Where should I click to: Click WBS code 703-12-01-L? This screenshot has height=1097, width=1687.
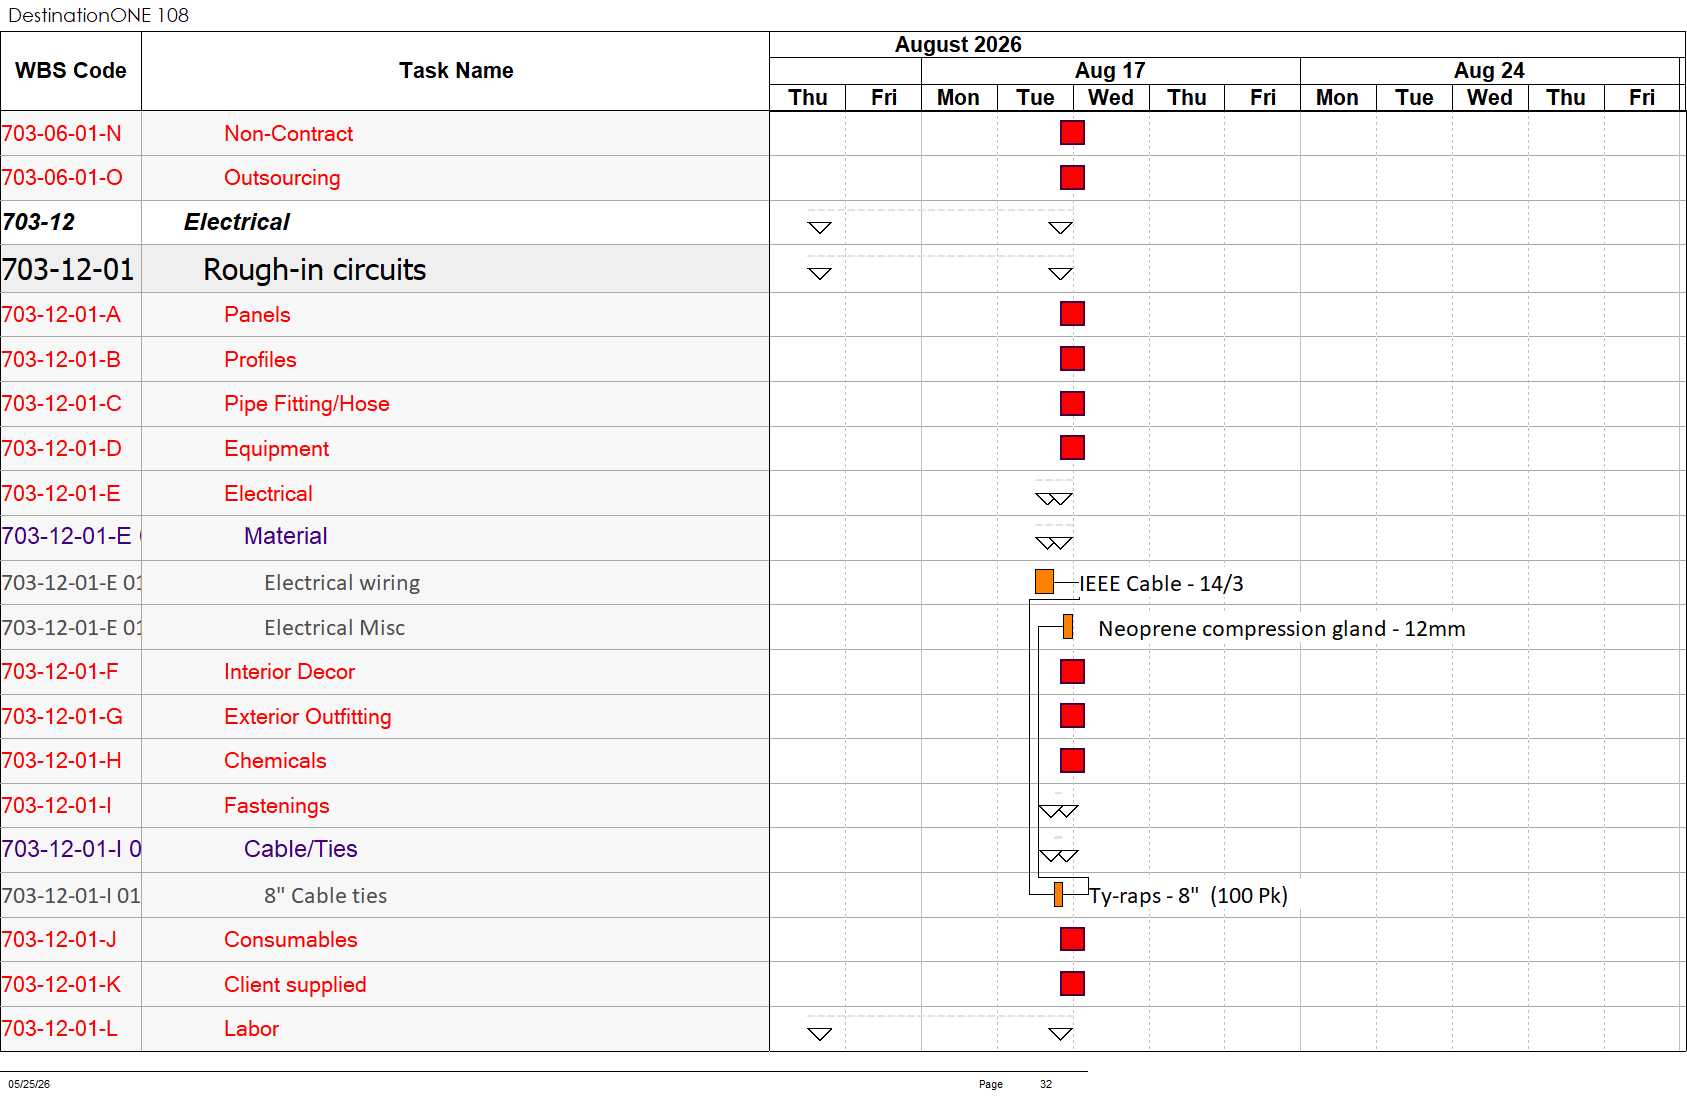coord(60,1029)
